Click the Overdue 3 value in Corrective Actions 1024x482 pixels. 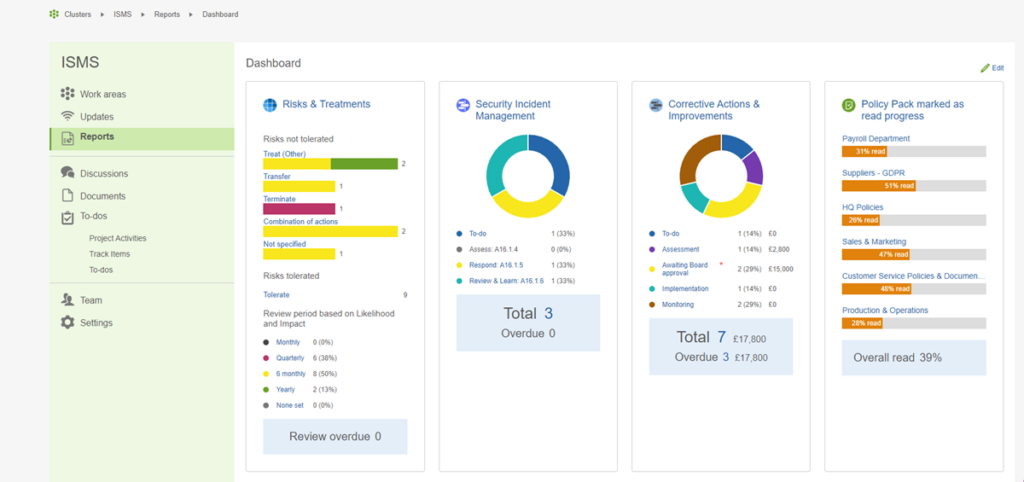point(725,357)
